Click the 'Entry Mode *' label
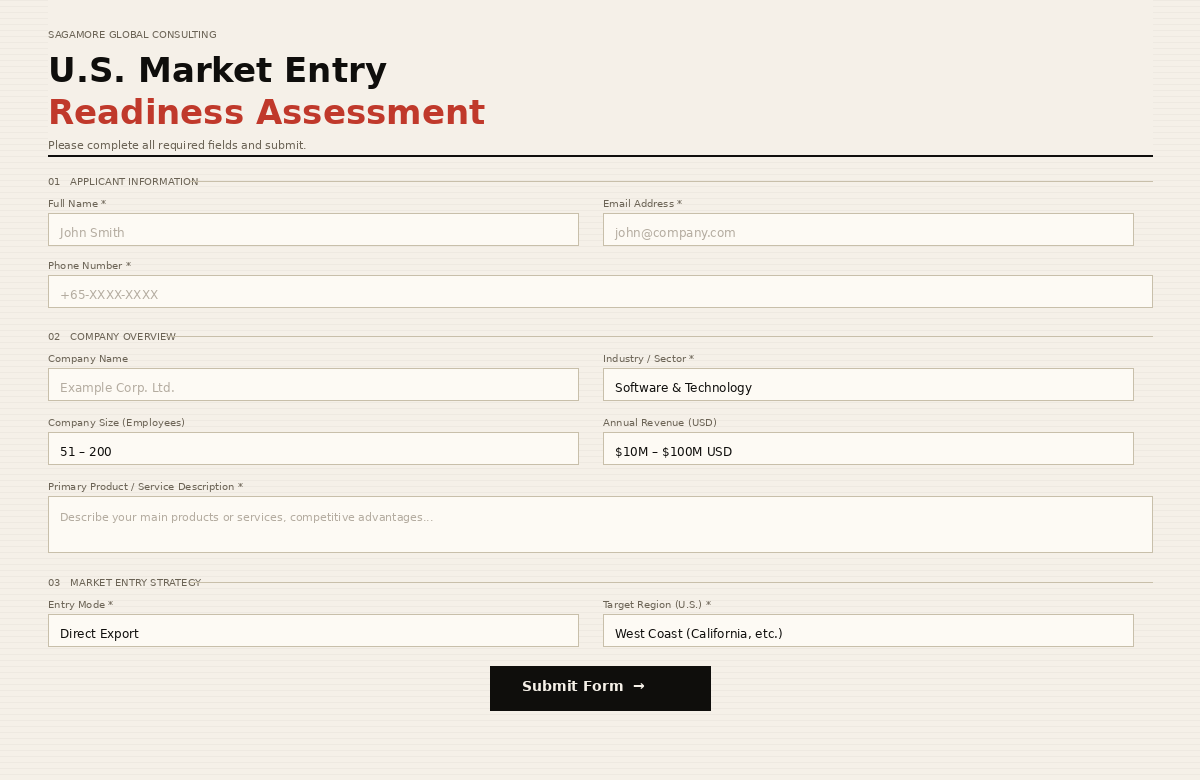The width and height of the screenshot is (1200, 780). [x=80, y=605]
